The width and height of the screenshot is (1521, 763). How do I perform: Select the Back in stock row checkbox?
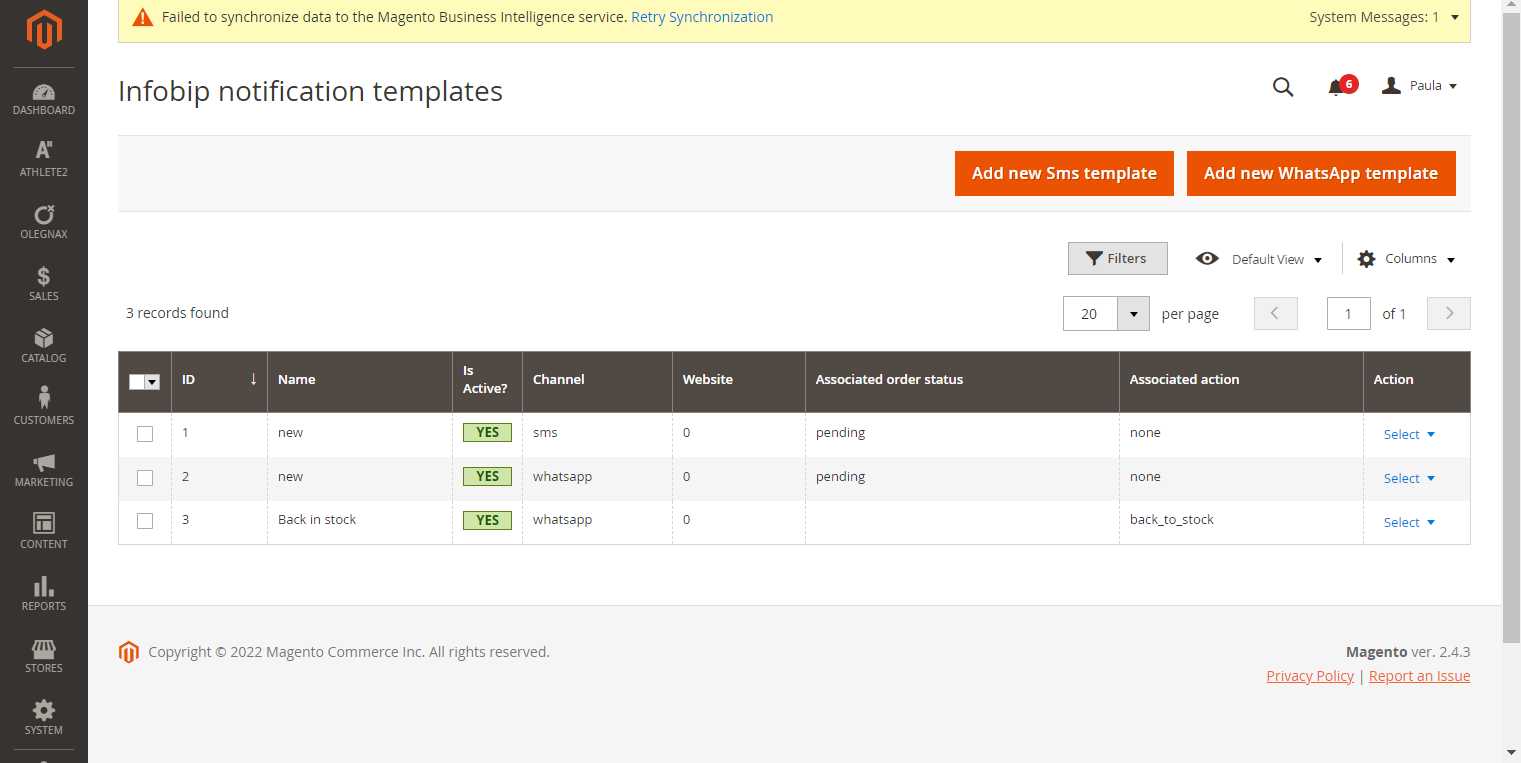click(x=145, y=521)
